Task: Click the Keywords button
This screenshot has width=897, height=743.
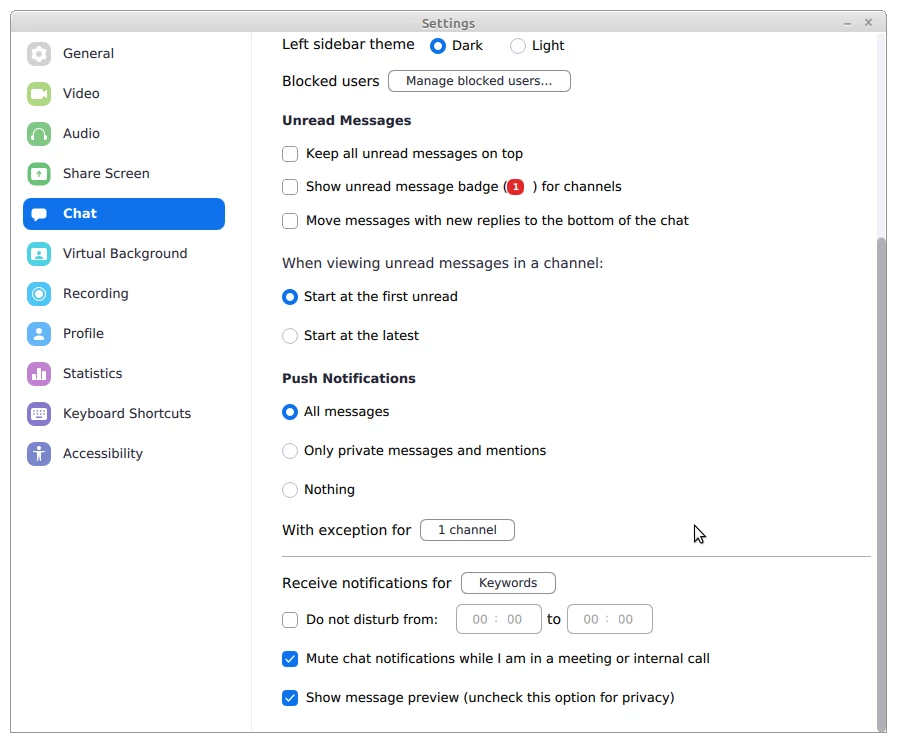Action: pyautogui.click(x=508, y=583)
